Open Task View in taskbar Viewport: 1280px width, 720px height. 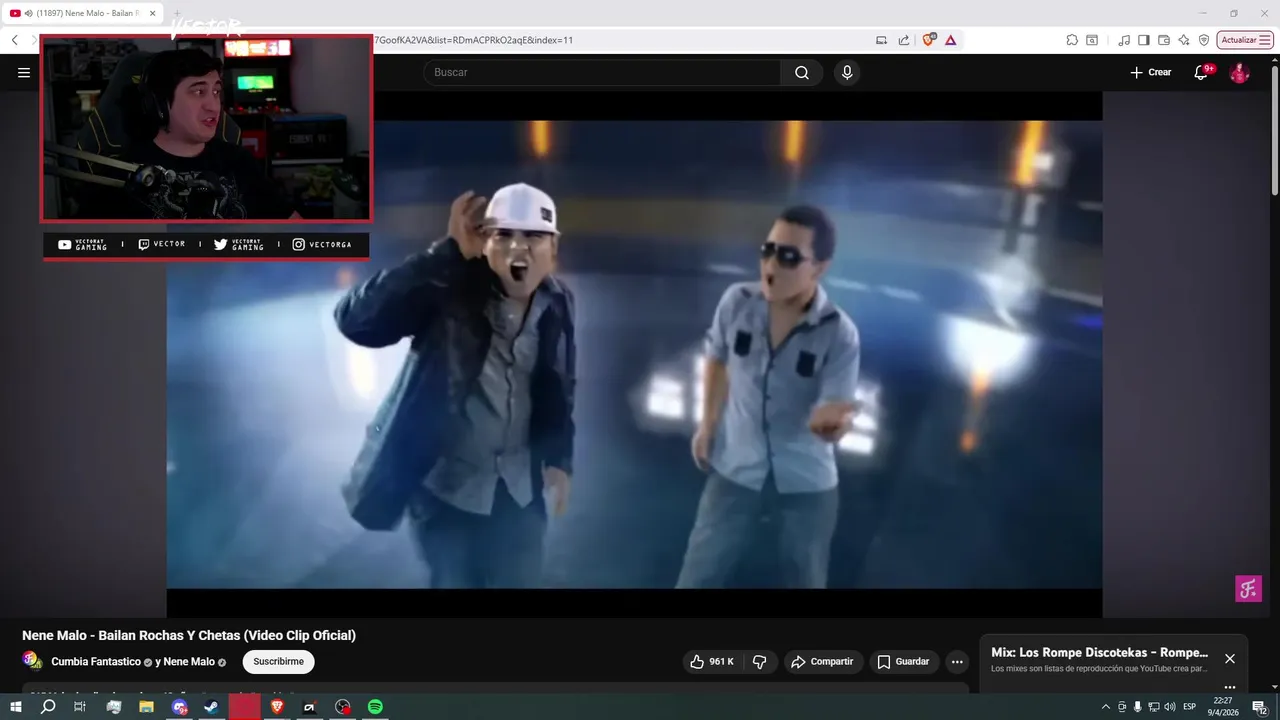(80, 707)
